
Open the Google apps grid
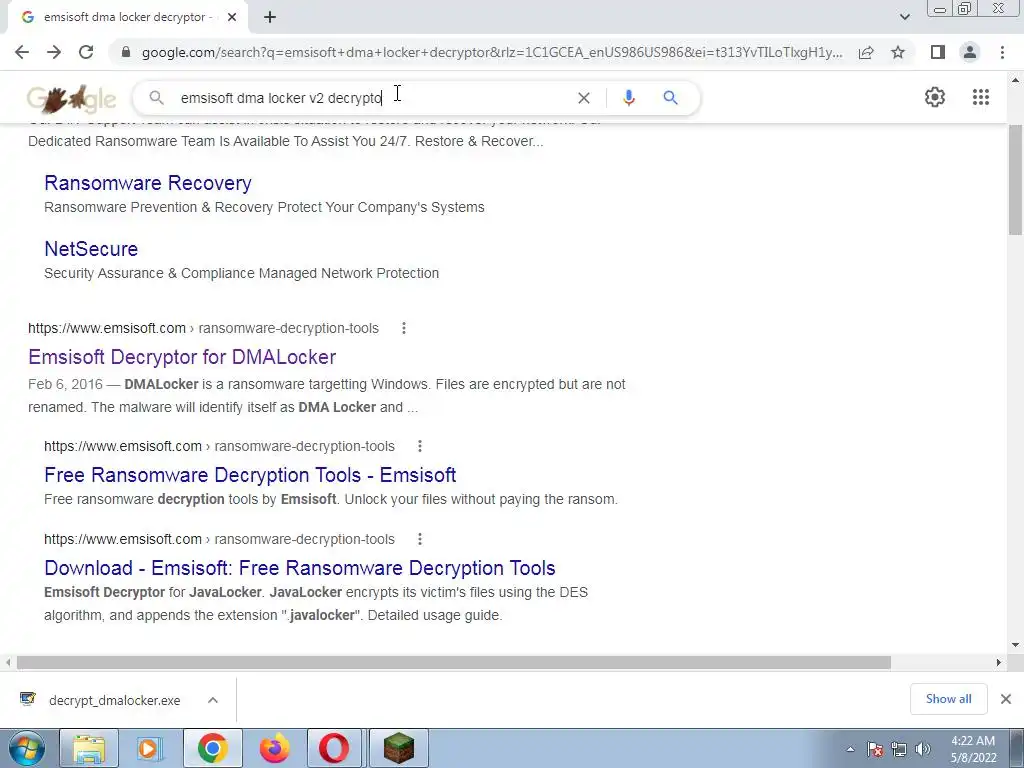(x=980, y=97)
